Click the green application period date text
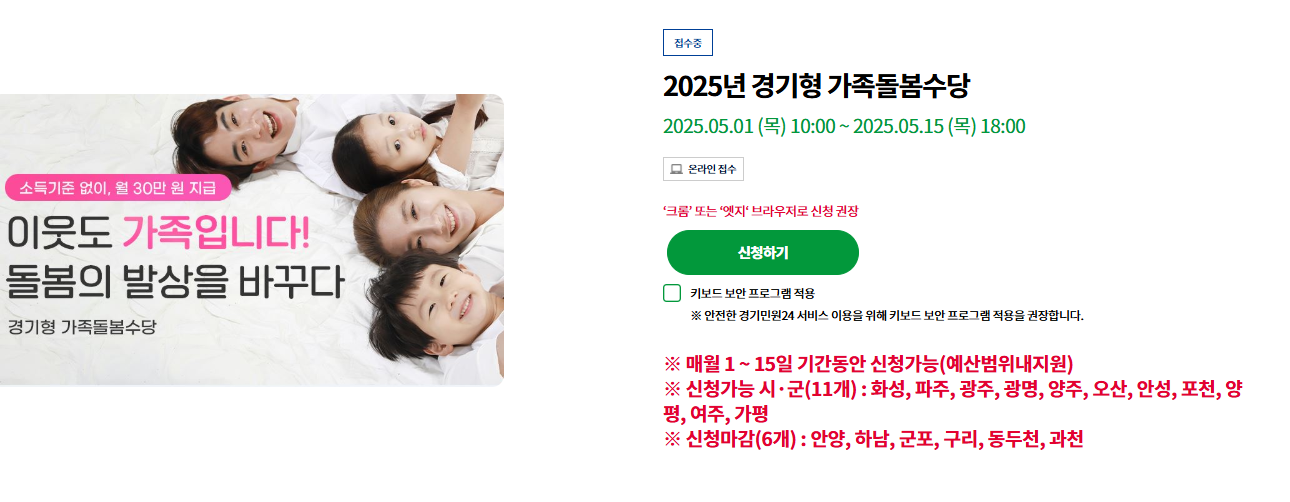 tap(844, 126)
